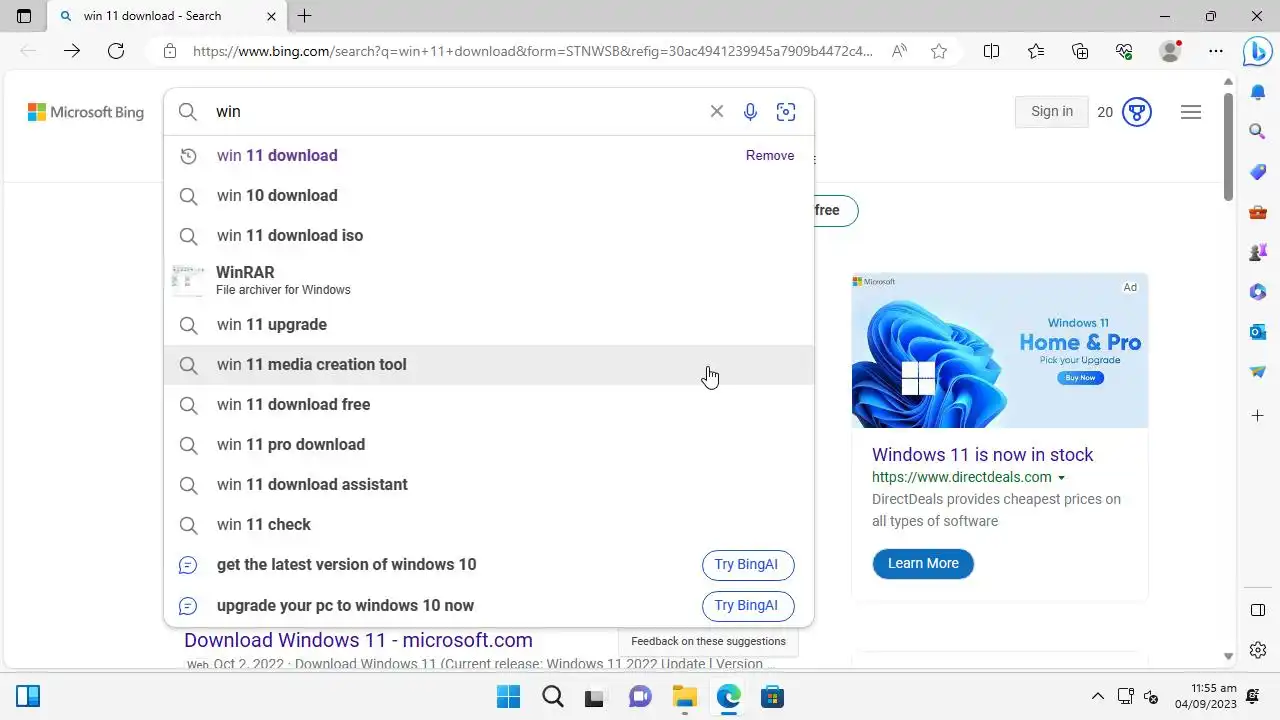View site information lock icon
Screen dimensions: 1280x720
pyautogui.click(x=170, y=51)
